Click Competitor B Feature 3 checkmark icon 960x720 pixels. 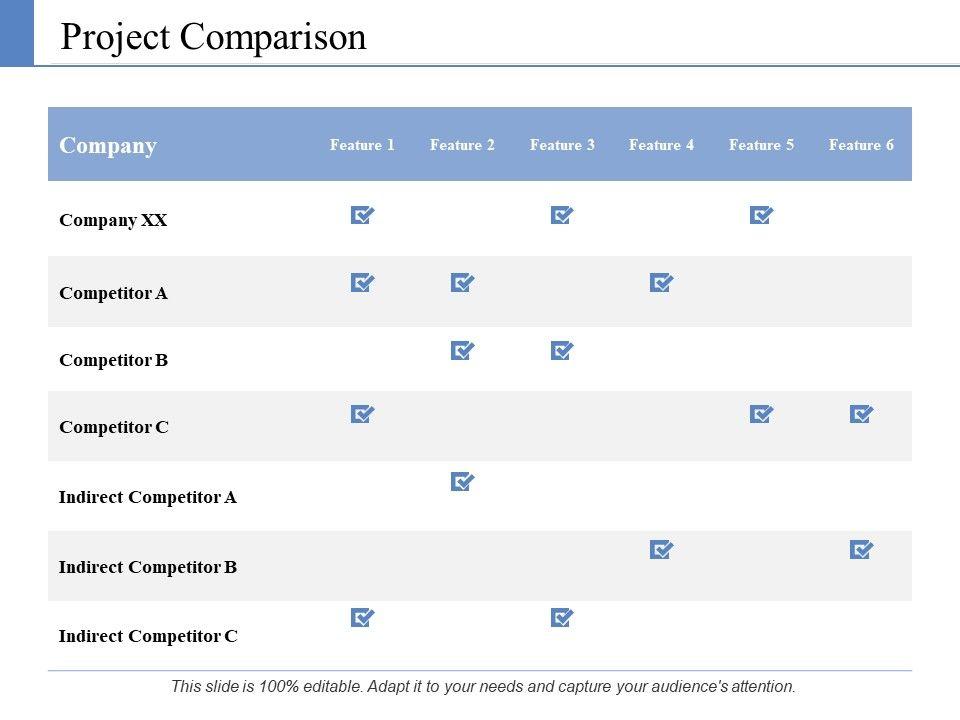pyautogui.click(x=562, y=351)
